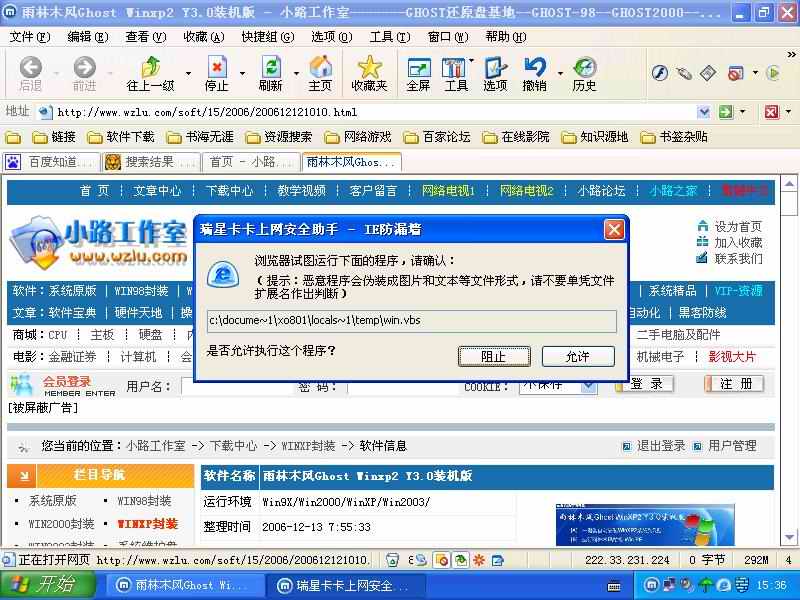Stop page loading with 停止 icon
Viewport: 800px width, 600px height.
pos(217,73)
